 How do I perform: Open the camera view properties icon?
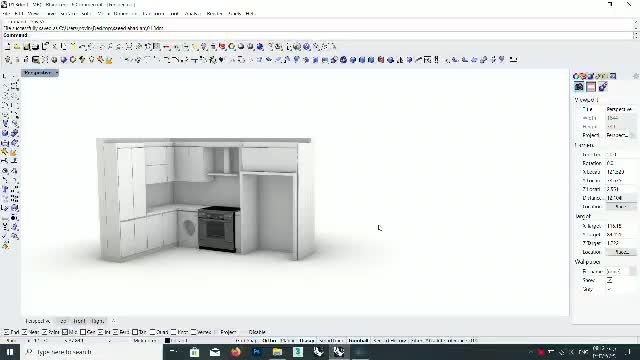click(579, 87)
